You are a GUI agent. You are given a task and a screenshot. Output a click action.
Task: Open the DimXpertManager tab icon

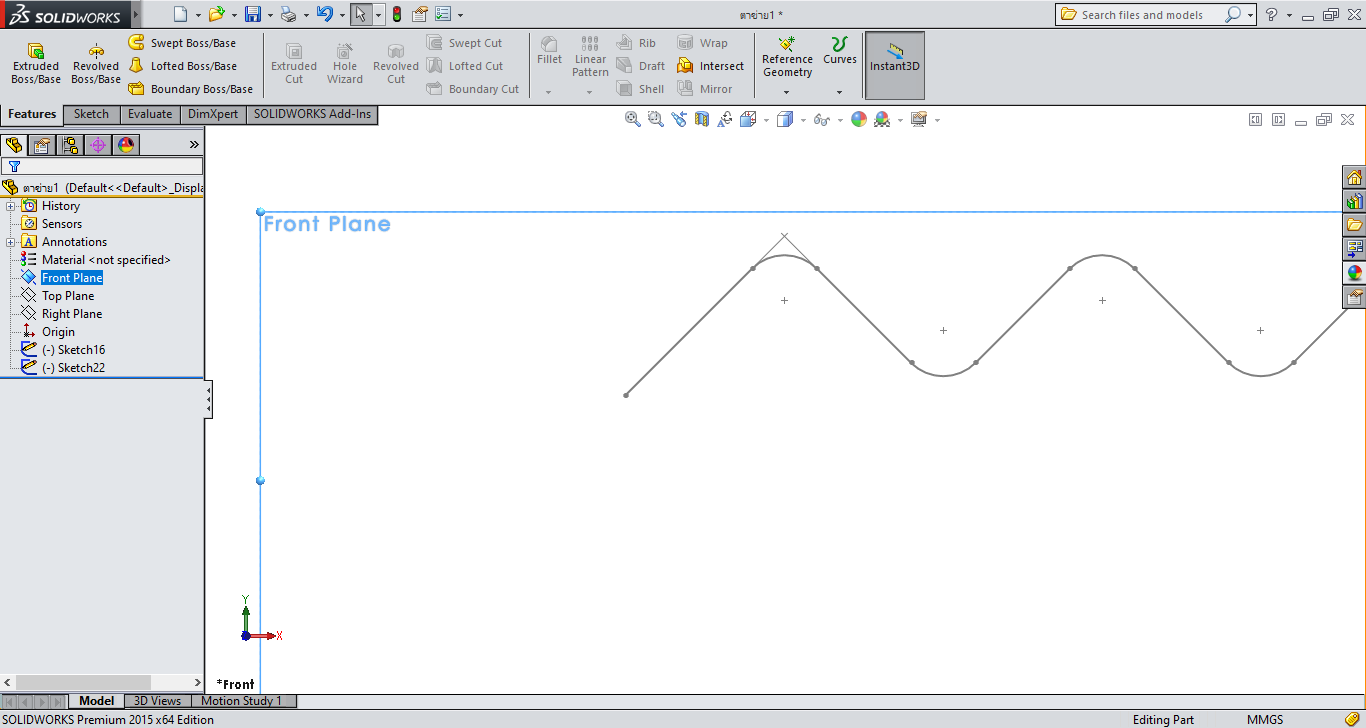click(97, 145)
